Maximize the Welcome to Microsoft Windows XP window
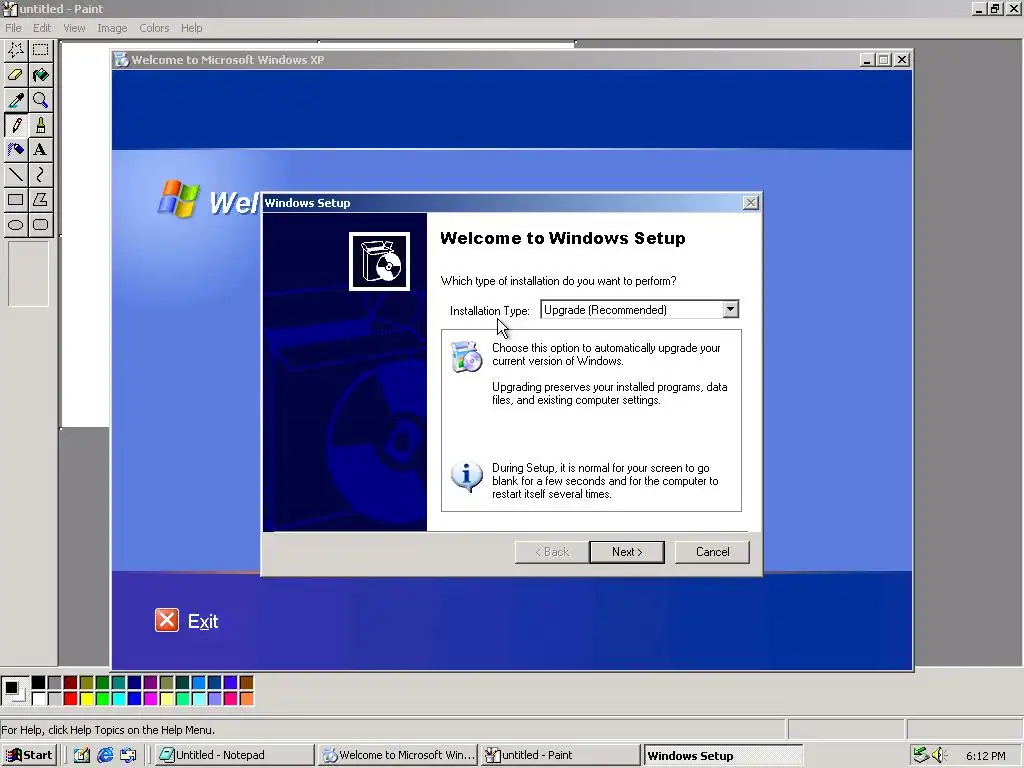 click(x=884, y=59)
